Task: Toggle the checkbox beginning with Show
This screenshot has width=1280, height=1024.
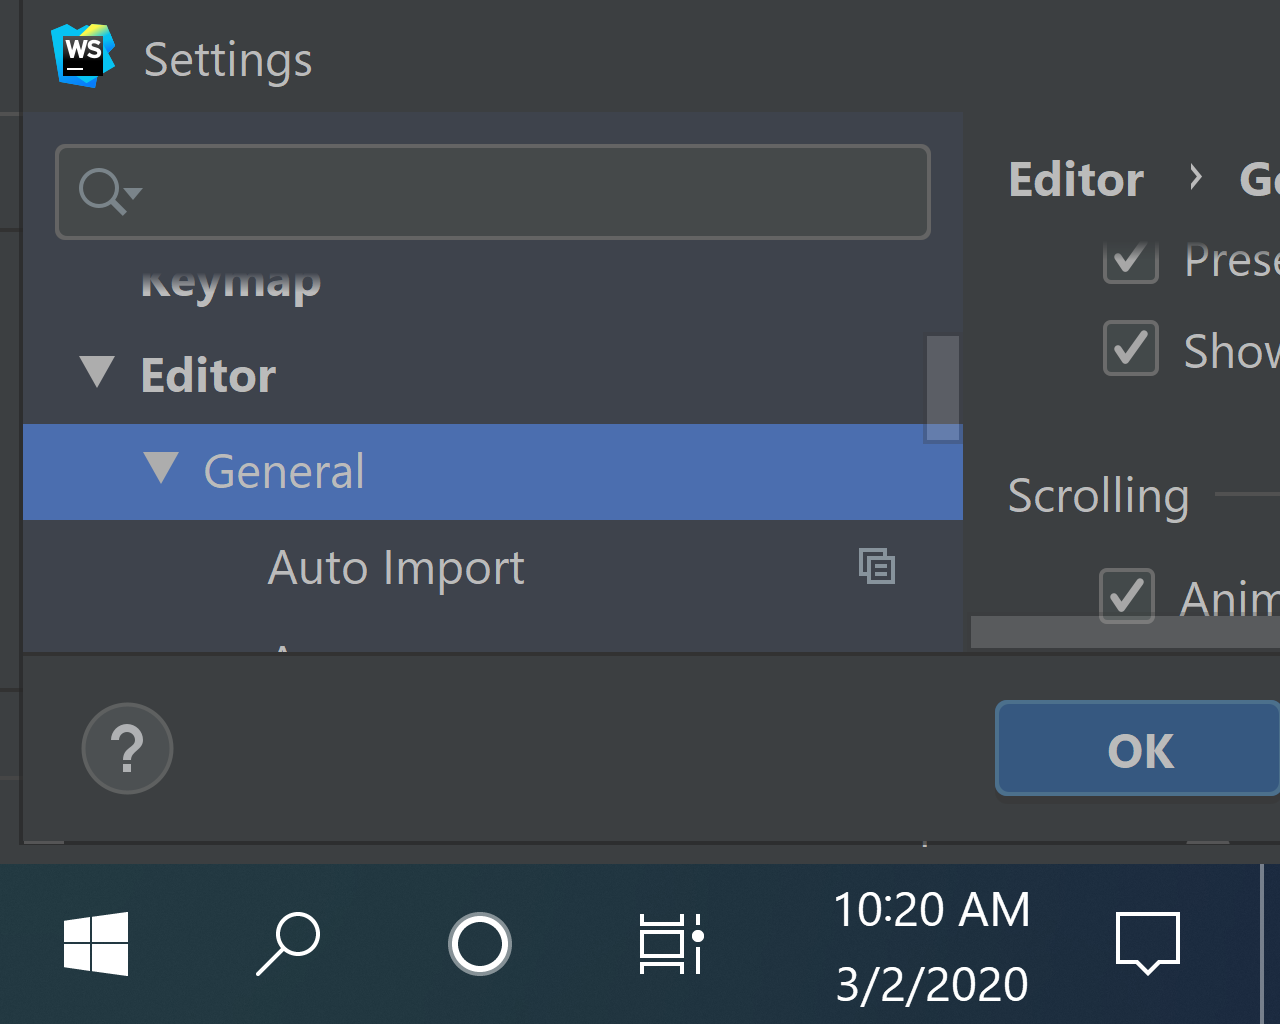Action: coord(1130,348)
